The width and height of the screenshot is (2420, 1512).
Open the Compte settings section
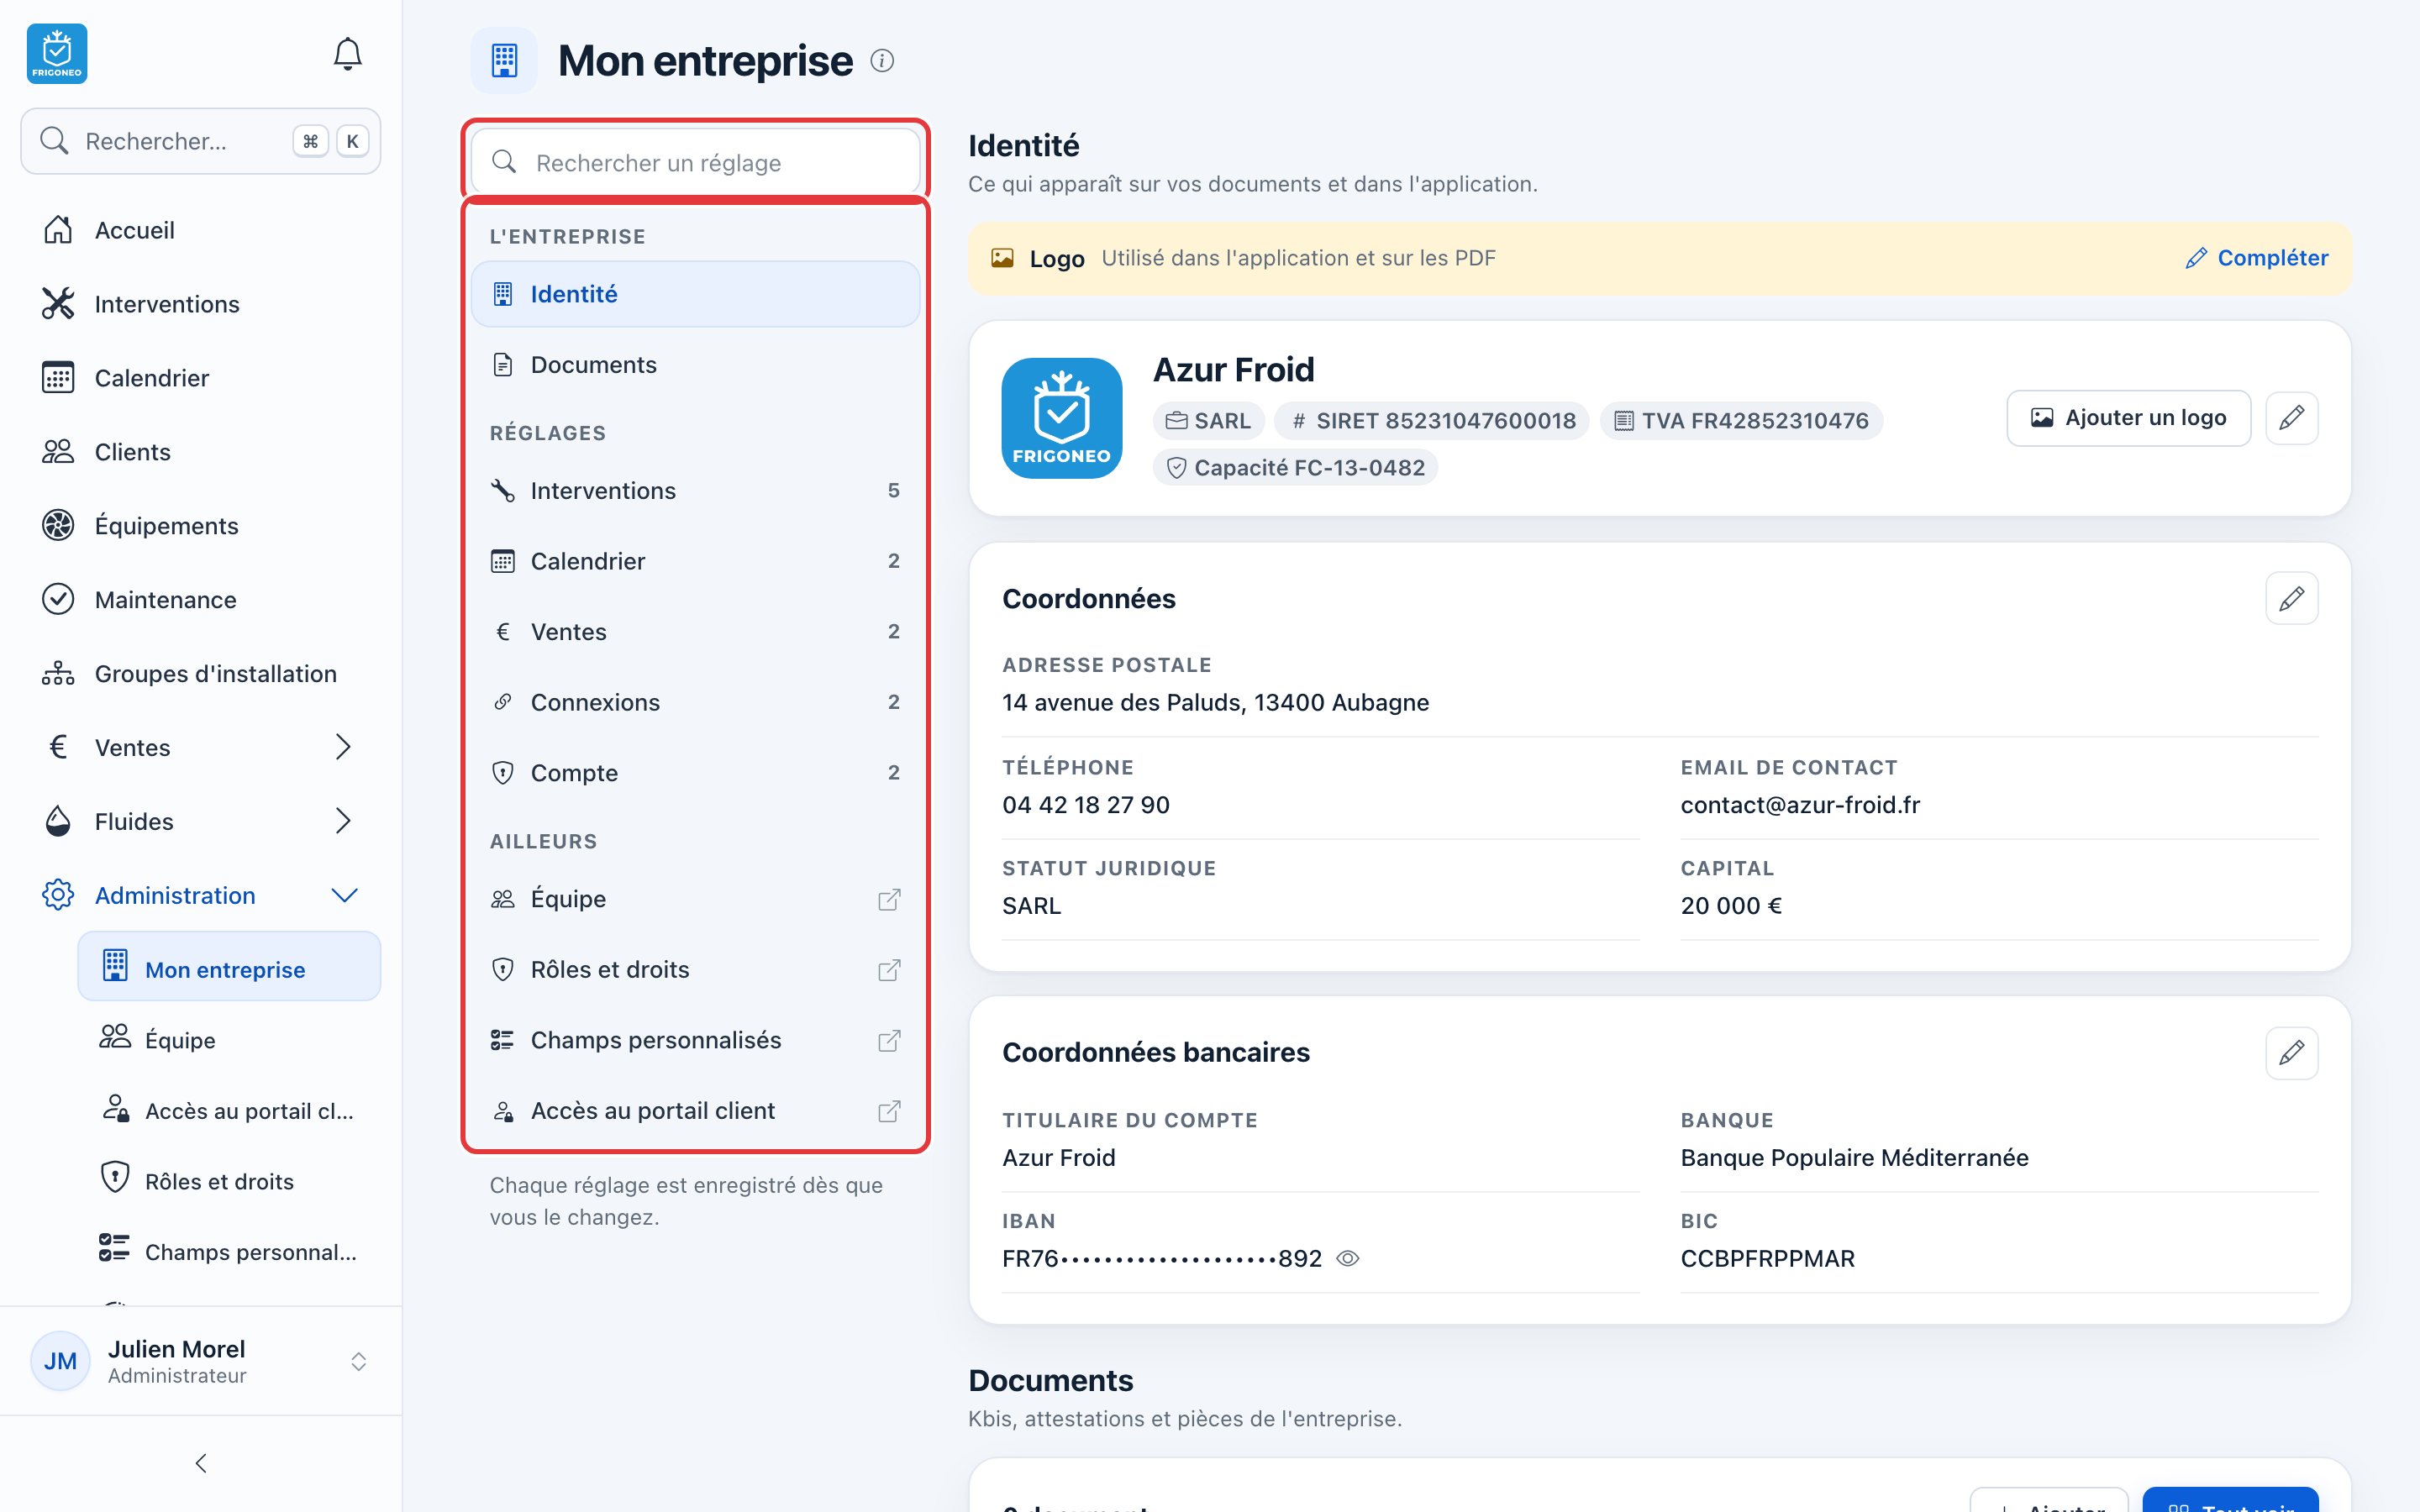point(695,773)
